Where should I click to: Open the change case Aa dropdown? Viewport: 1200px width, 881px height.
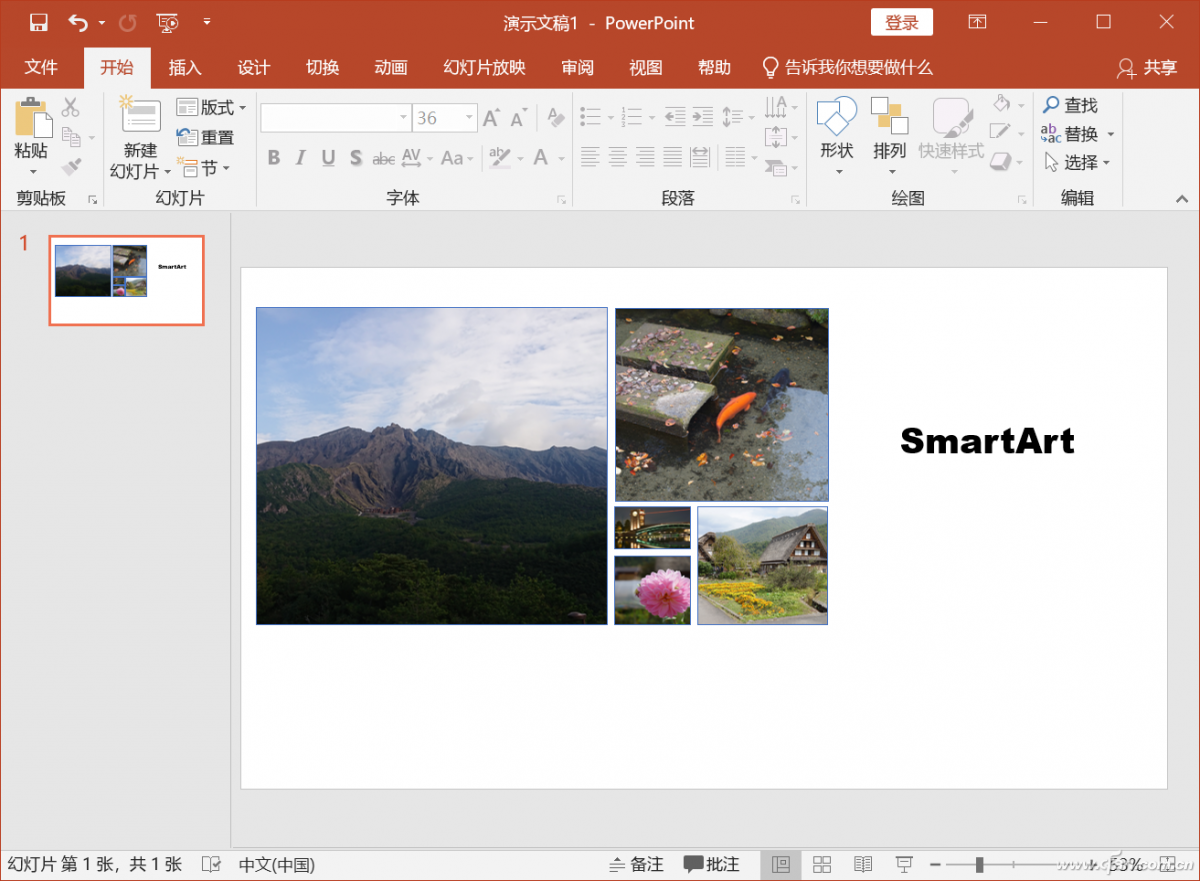[x=457, y=157]
